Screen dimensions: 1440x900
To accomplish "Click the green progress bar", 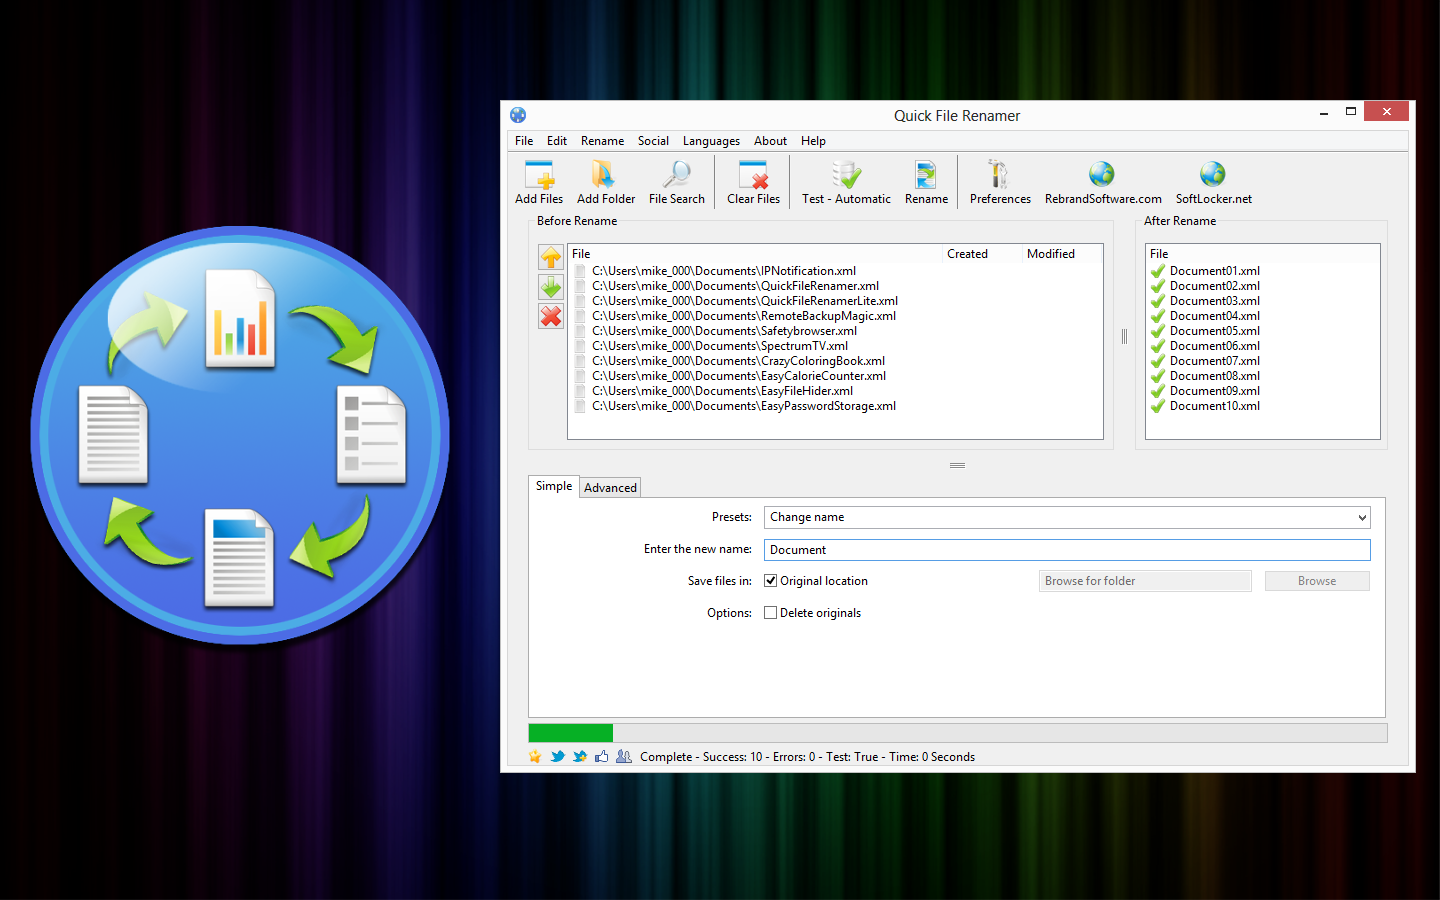I will click(x=571, y=733).
